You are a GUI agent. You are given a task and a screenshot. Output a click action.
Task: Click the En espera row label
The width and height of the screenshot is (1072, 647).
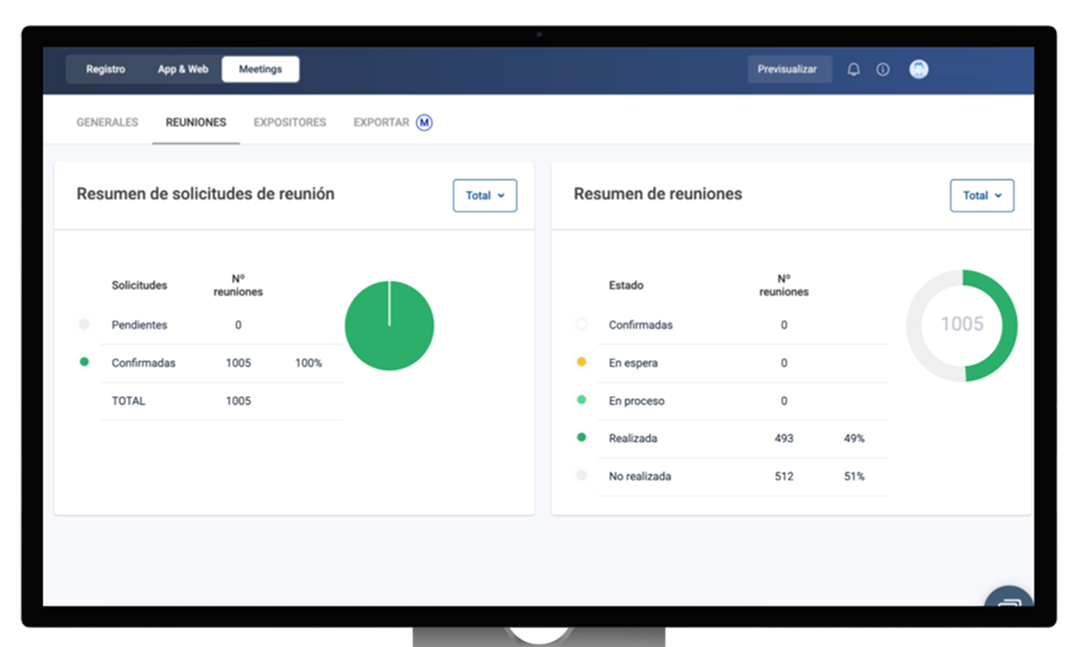click(633, 363)
